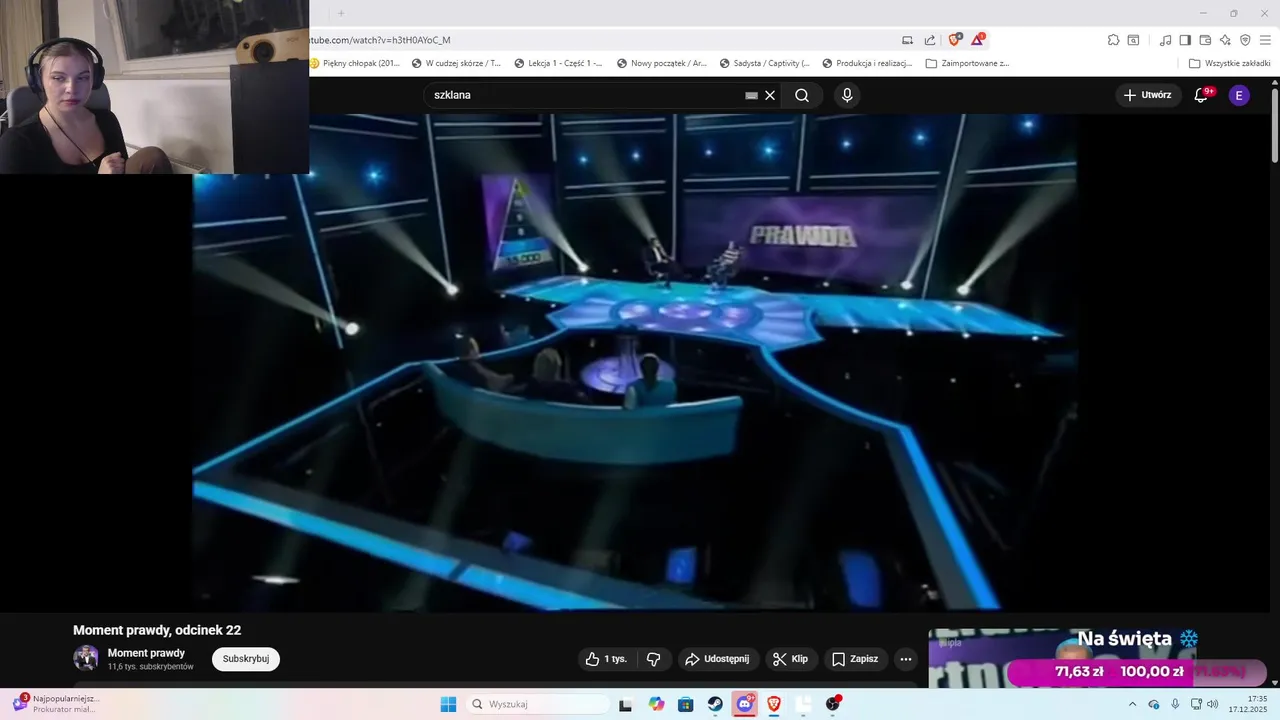Viewport: 1280px width, 720px height.
Task: Open the 'Moment prawdy' channel name link
Action: pos(146,653)
